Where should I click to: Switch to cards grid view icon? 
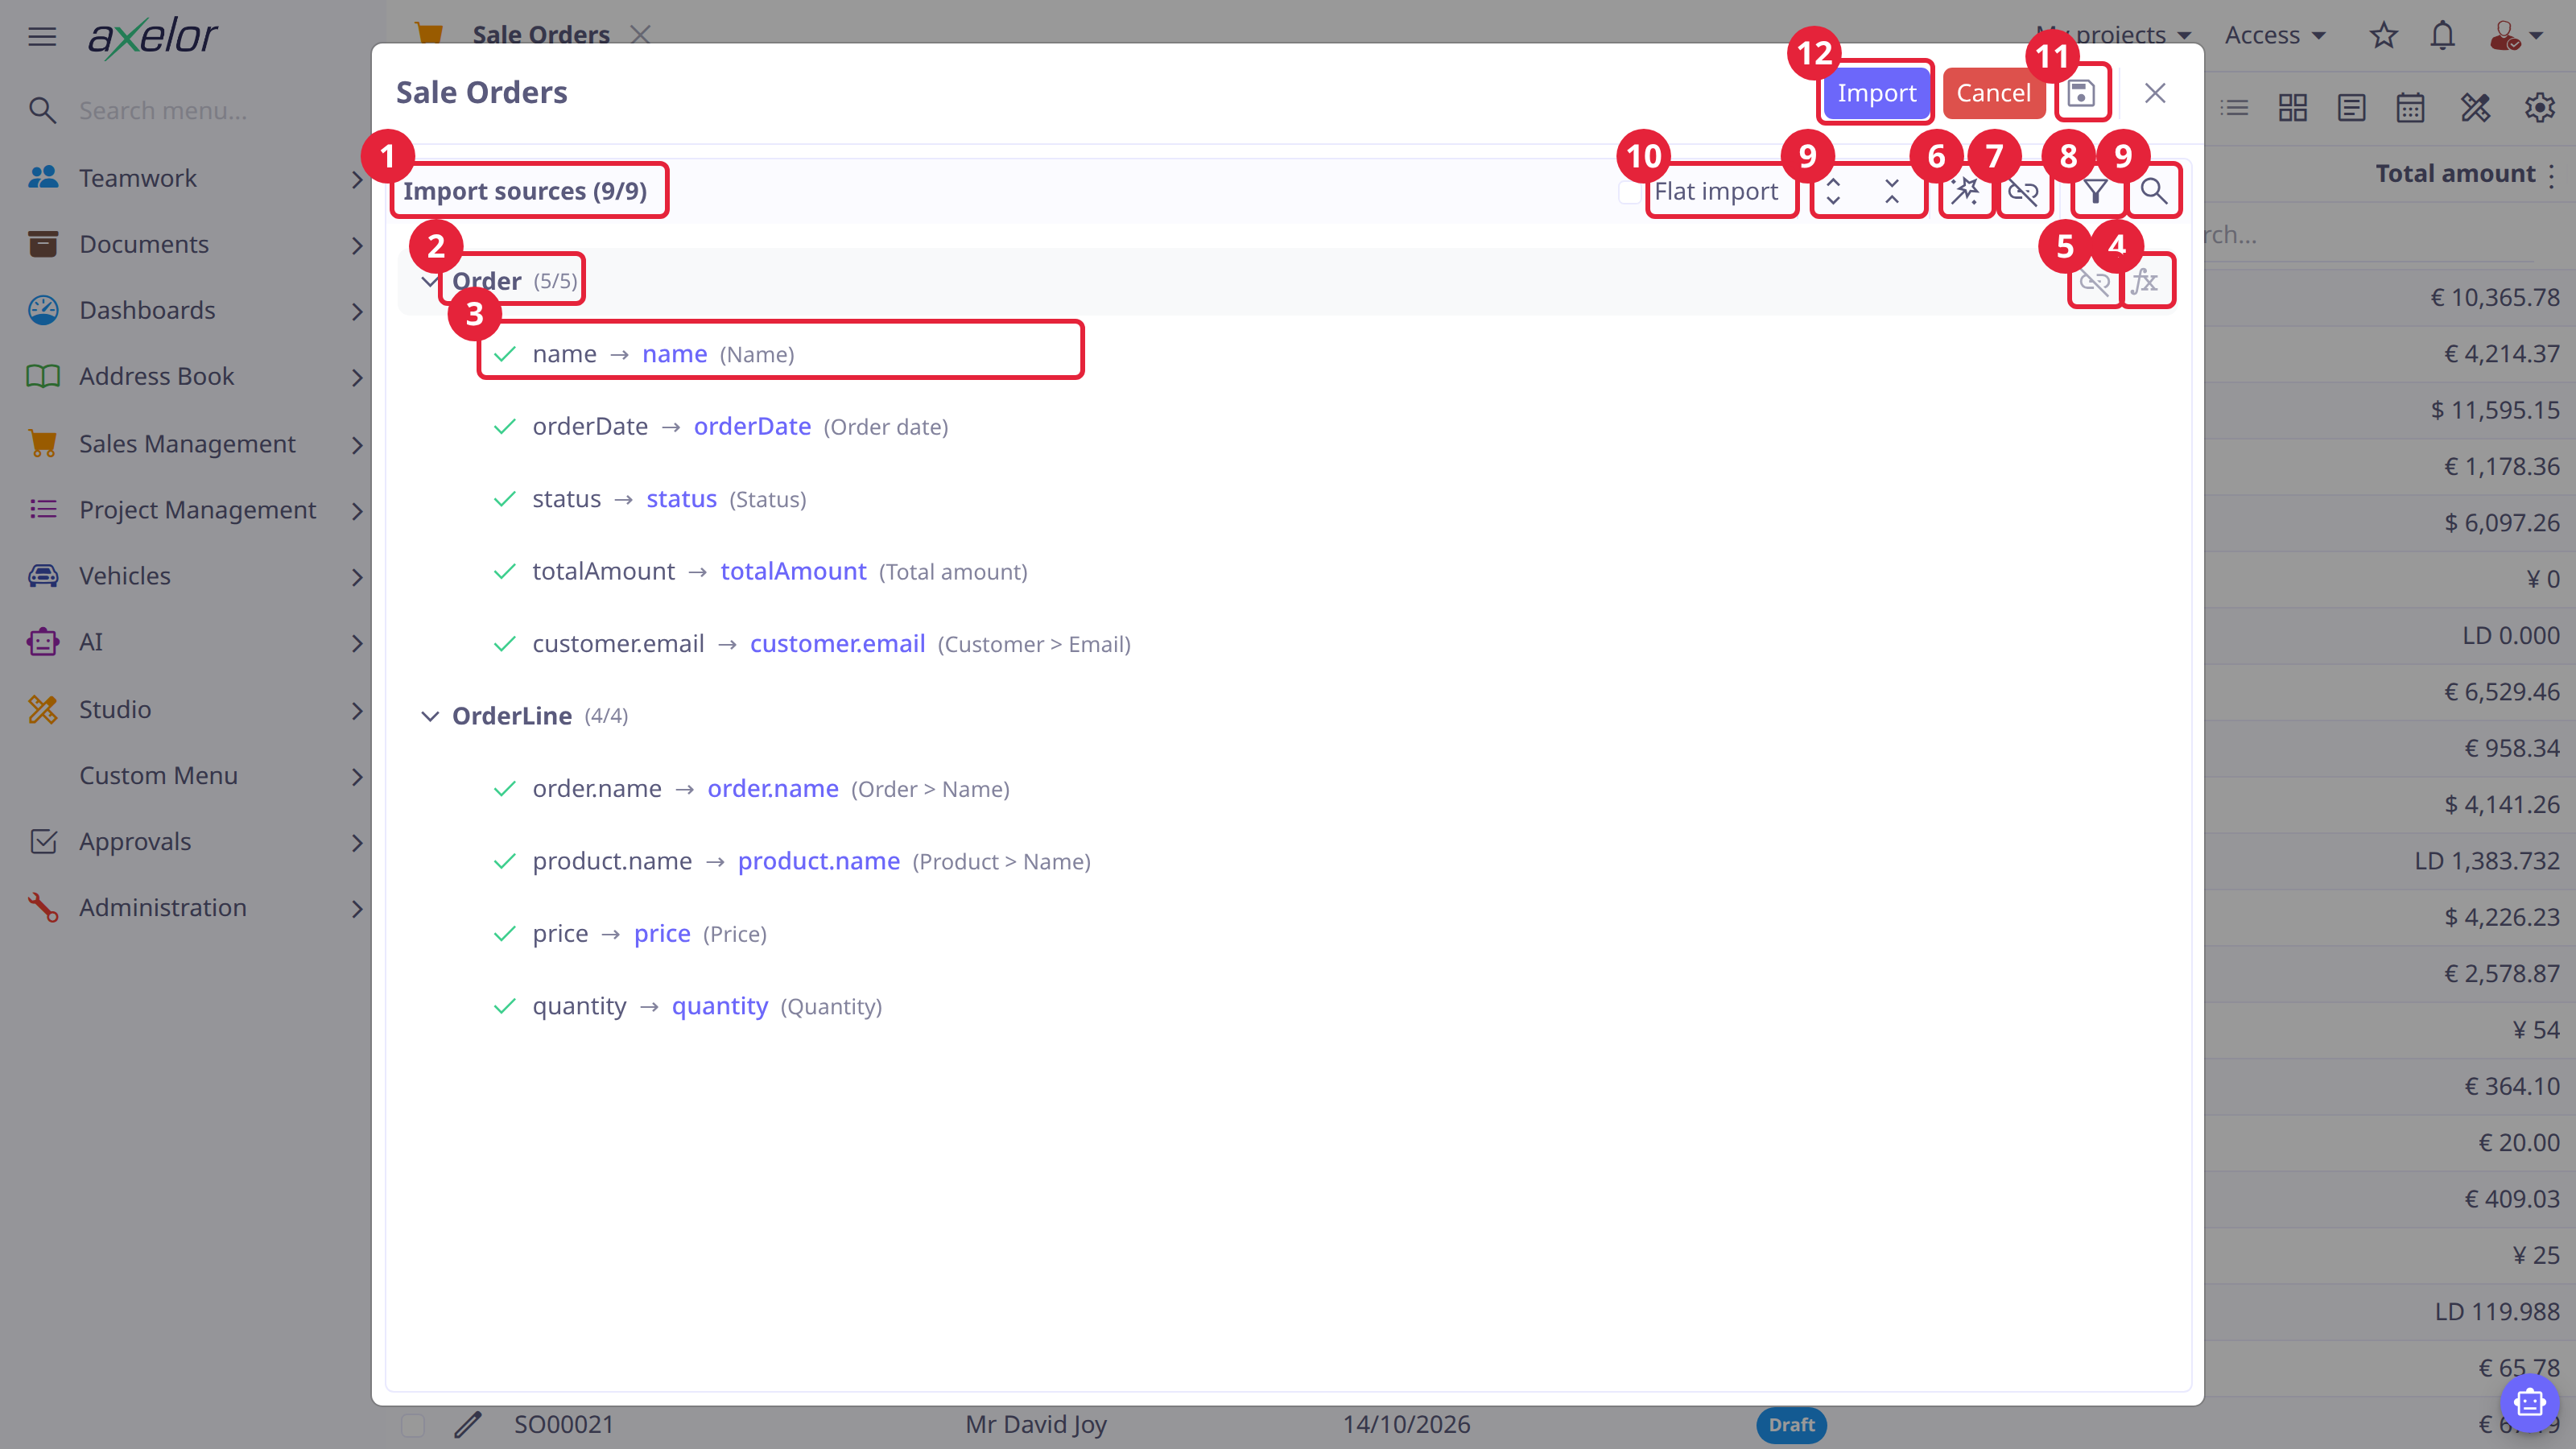coord(2293,108)
